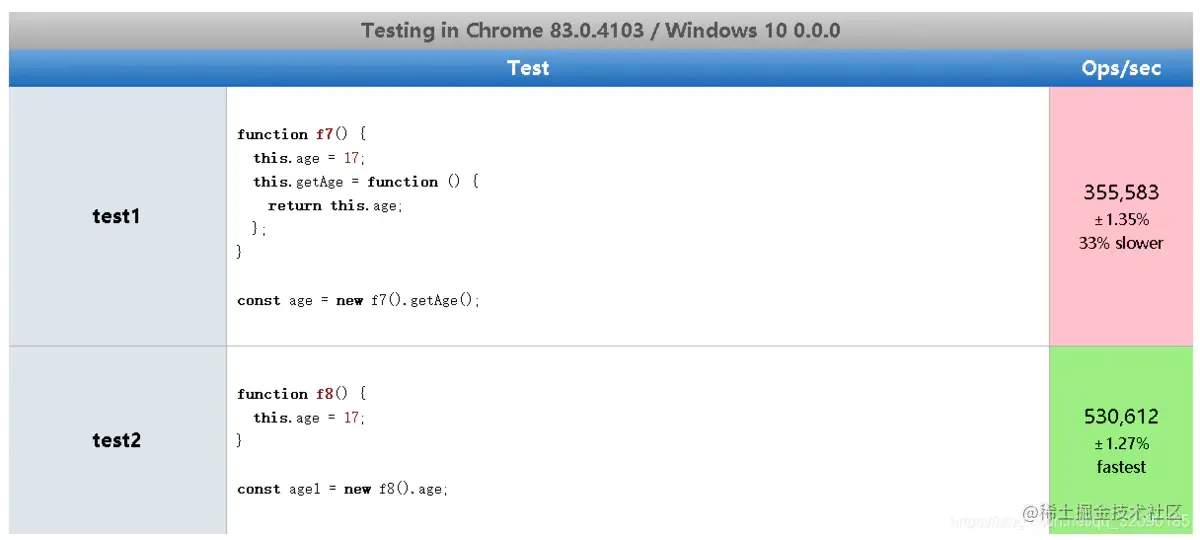Click the ±1.27% margin text
Screen dimensions: 1200x540
[1121, 443]
